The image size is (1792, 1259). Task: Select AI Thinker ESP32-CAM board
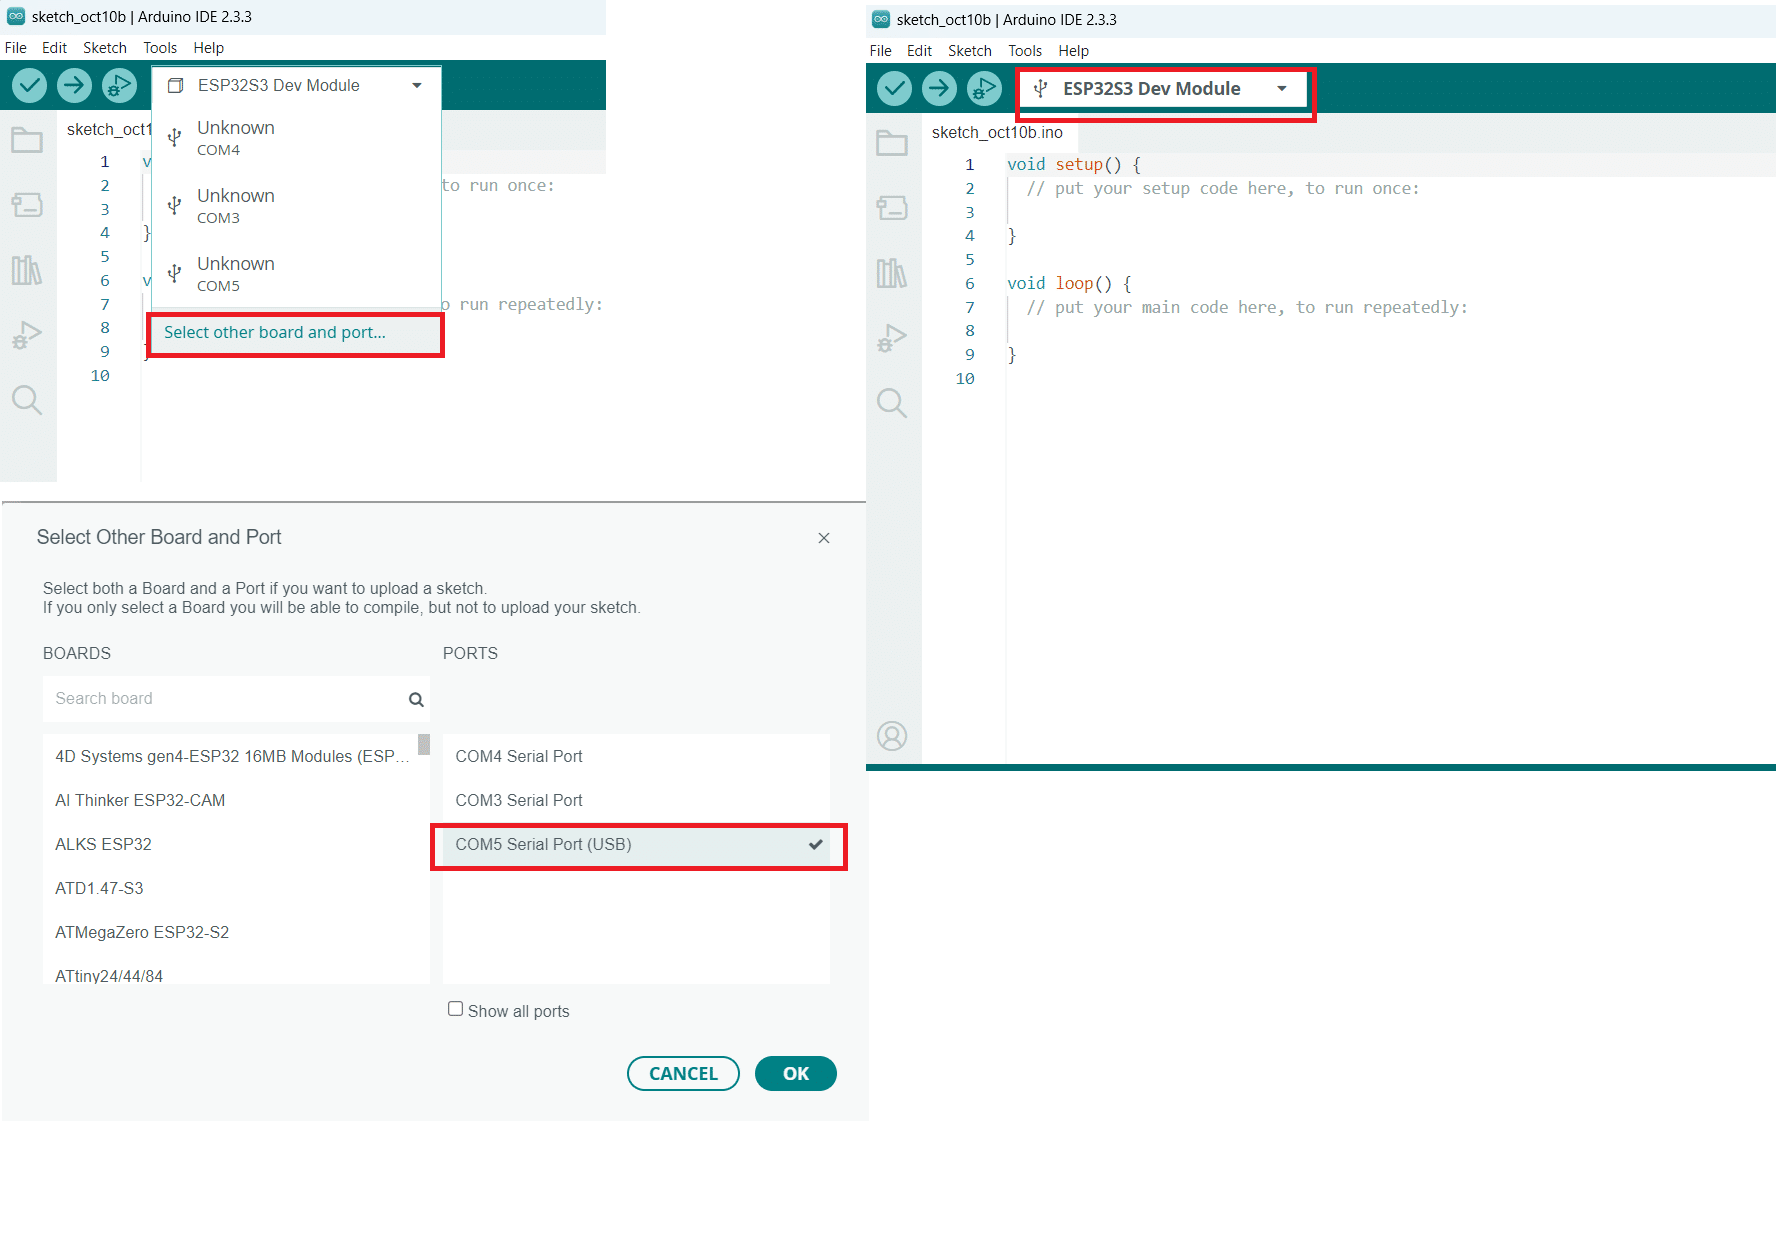[230, 801]
